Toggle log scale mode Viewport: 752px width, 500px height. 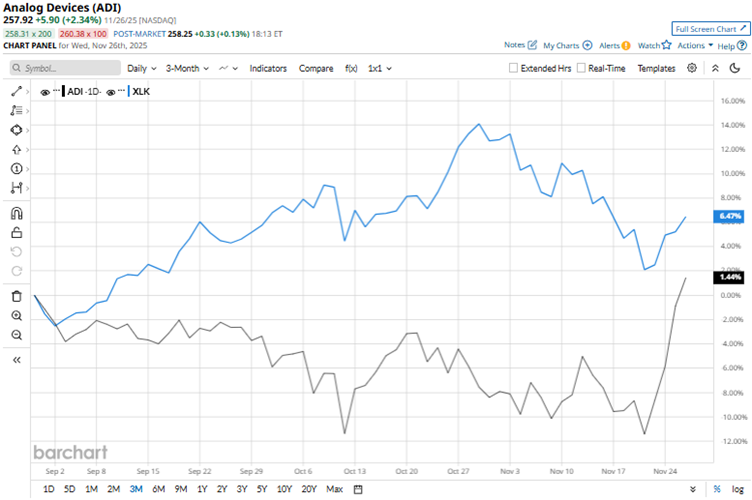click(738, 489)
